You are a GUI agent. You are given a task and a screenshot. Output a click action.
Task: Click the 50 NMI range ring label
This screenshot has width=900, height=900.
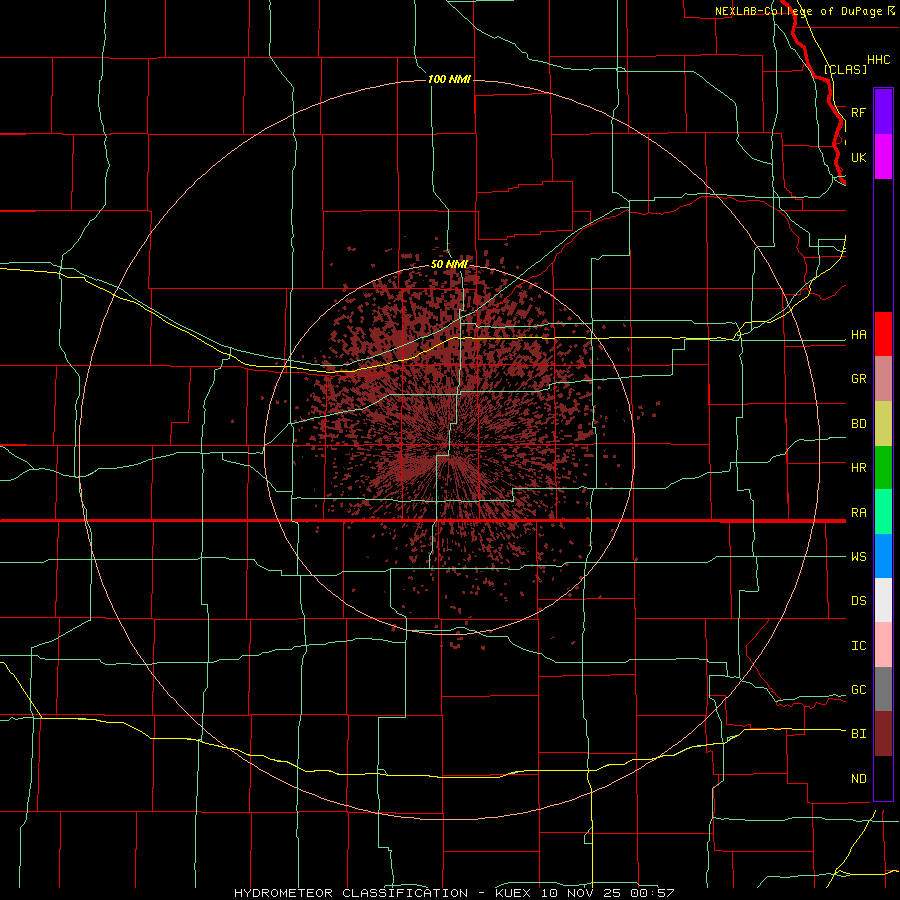449,265
